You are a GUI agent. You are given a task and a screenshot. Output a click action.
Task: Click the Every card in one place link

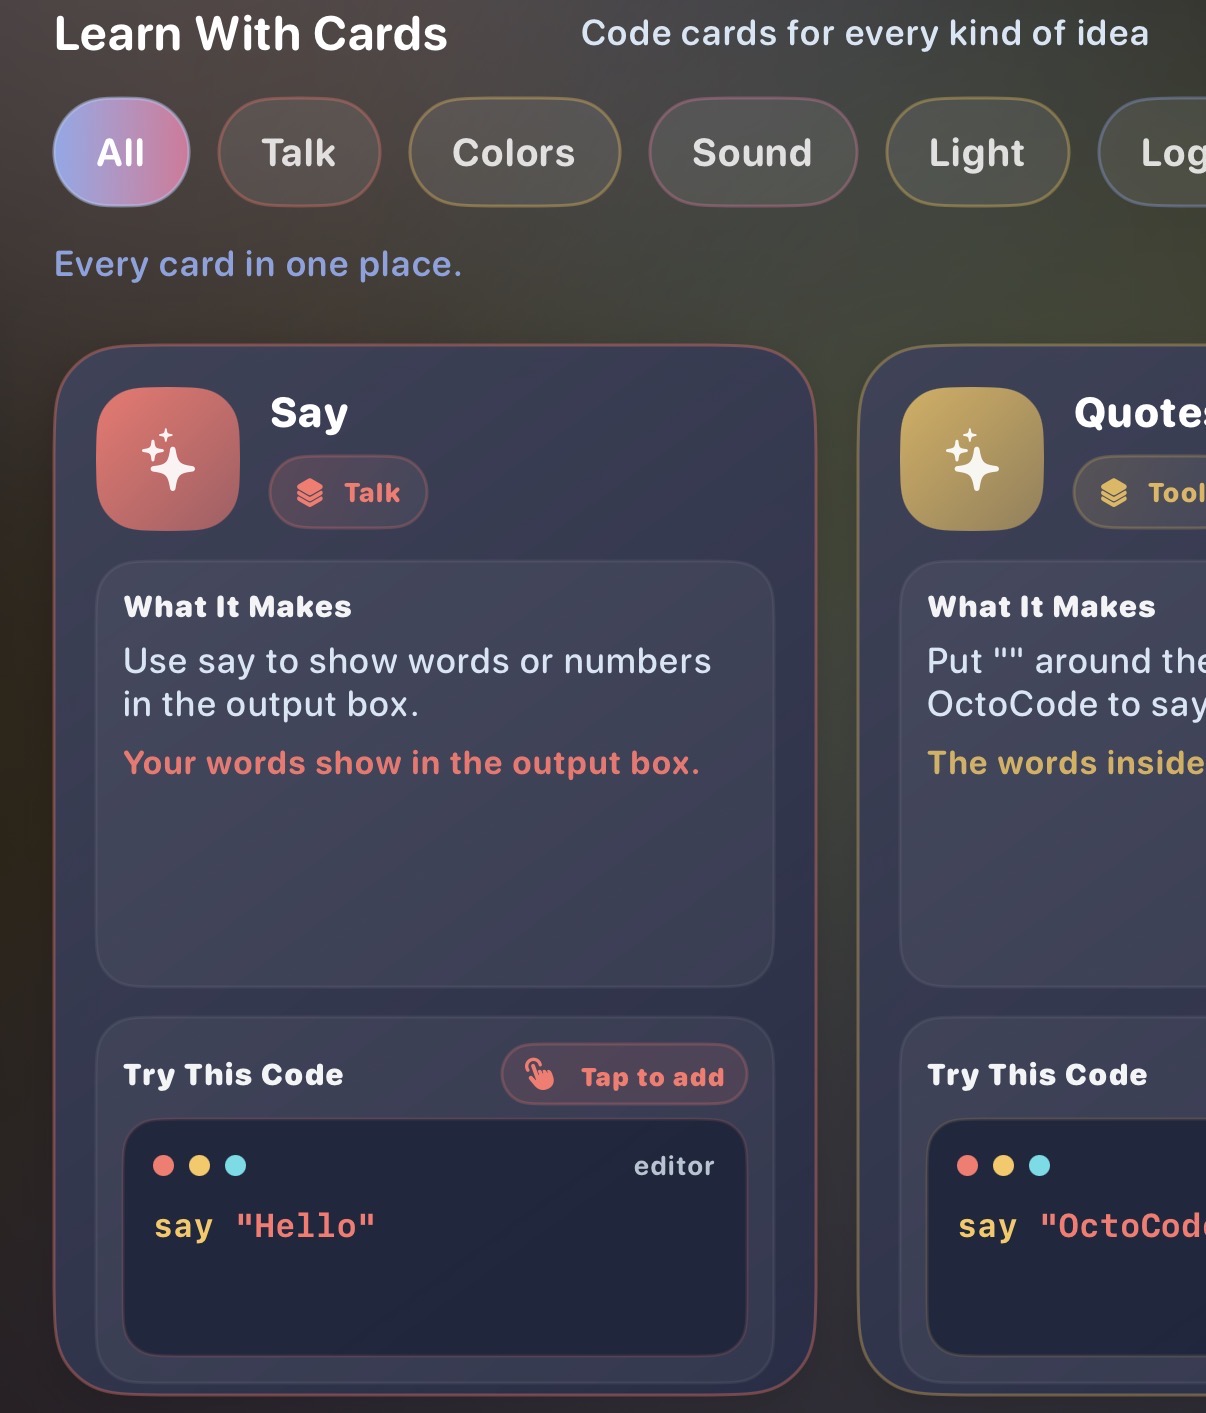coord(258,264)
